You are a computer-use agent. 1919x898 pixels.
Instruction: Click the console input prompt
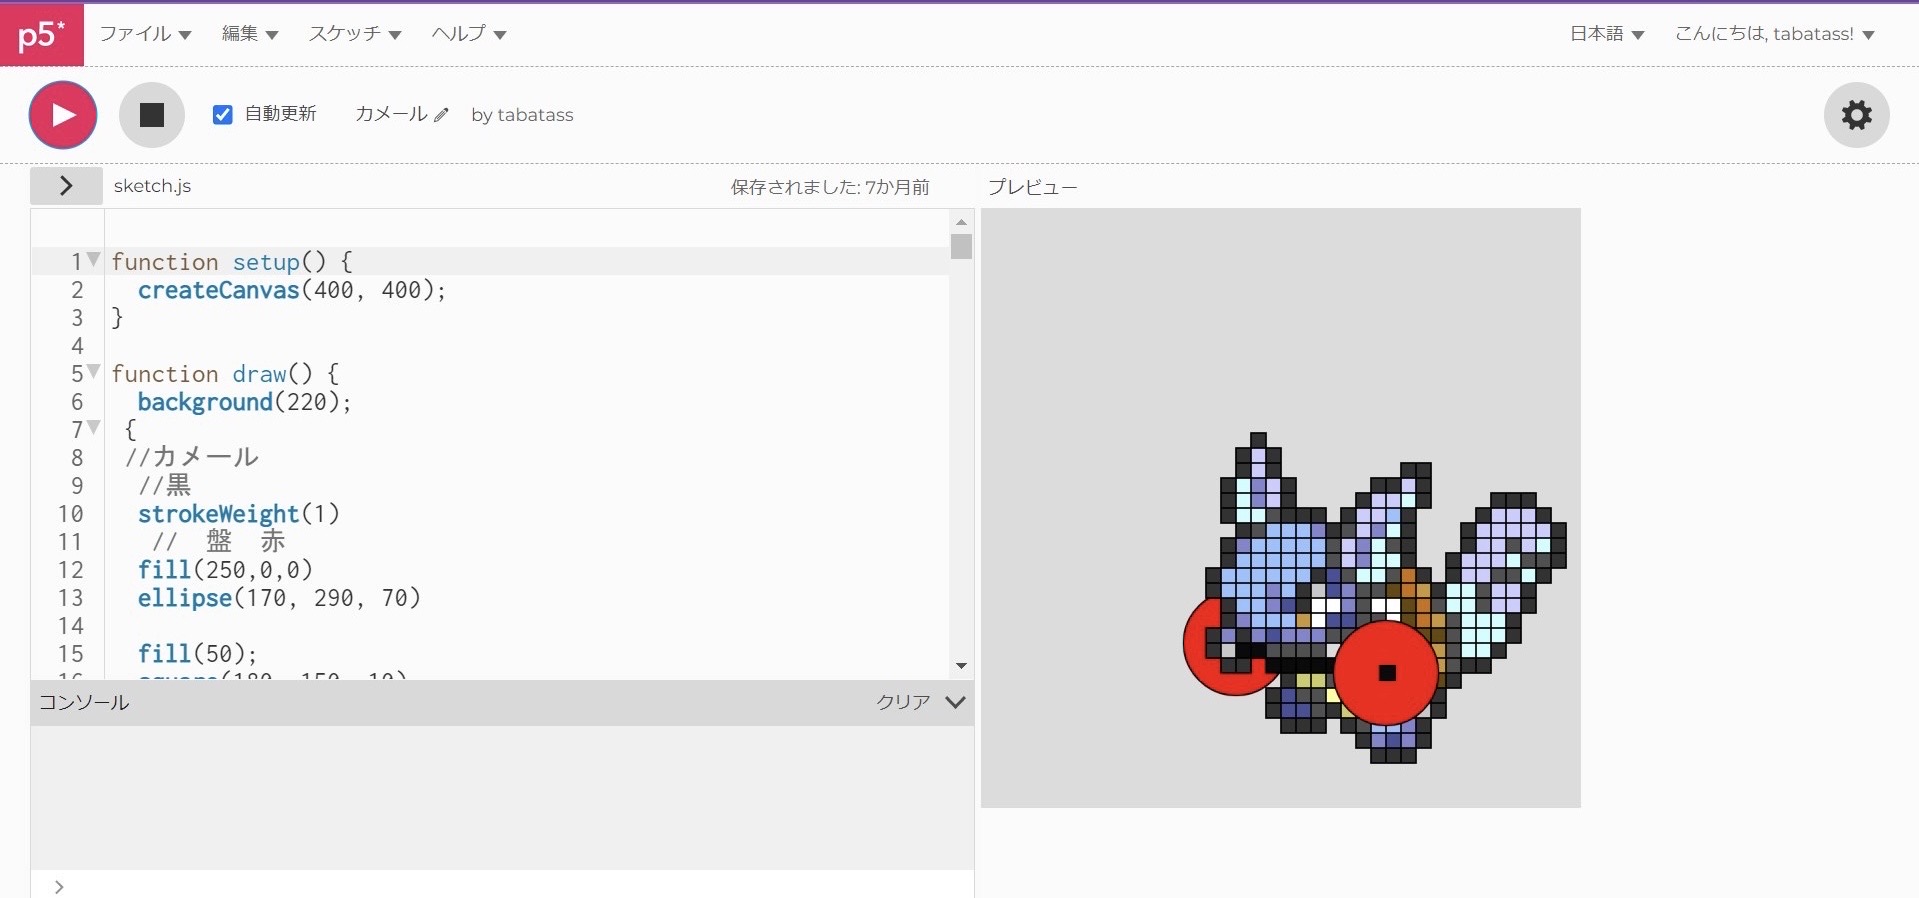(502, 887)
